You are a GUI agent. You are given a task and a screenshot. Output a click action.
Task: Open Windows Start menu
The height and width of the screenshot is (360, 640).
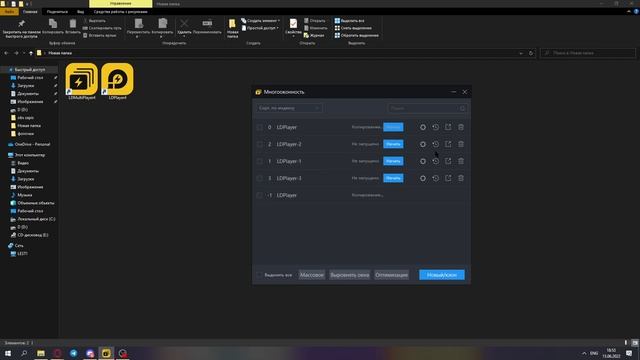tap(8, 353)
